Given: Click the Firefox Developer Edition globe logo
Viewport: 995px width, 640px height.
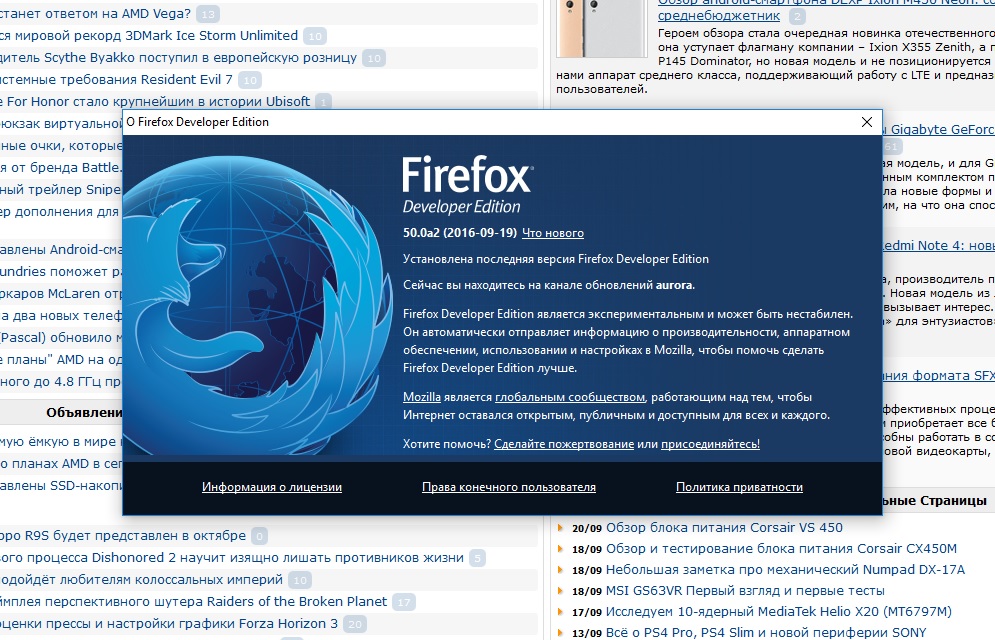Looking at the screenshot, I should pos(257,304).
